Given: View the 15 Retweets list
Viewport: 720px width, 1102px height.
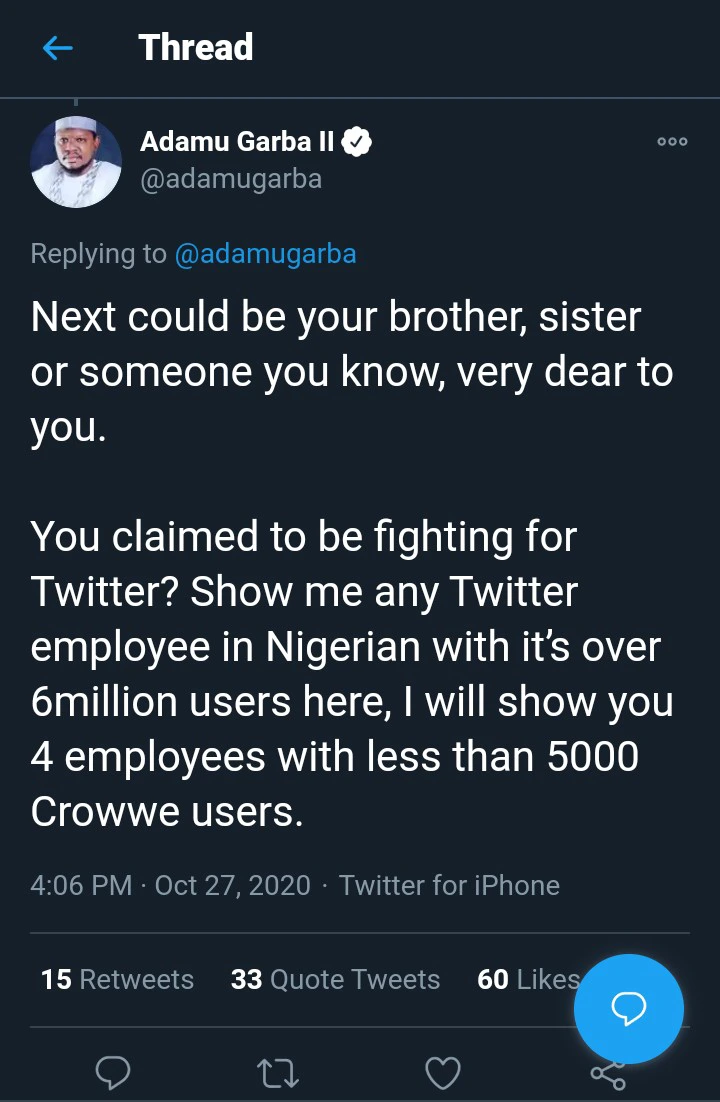Looking at the screenshot, I should 117,979.
